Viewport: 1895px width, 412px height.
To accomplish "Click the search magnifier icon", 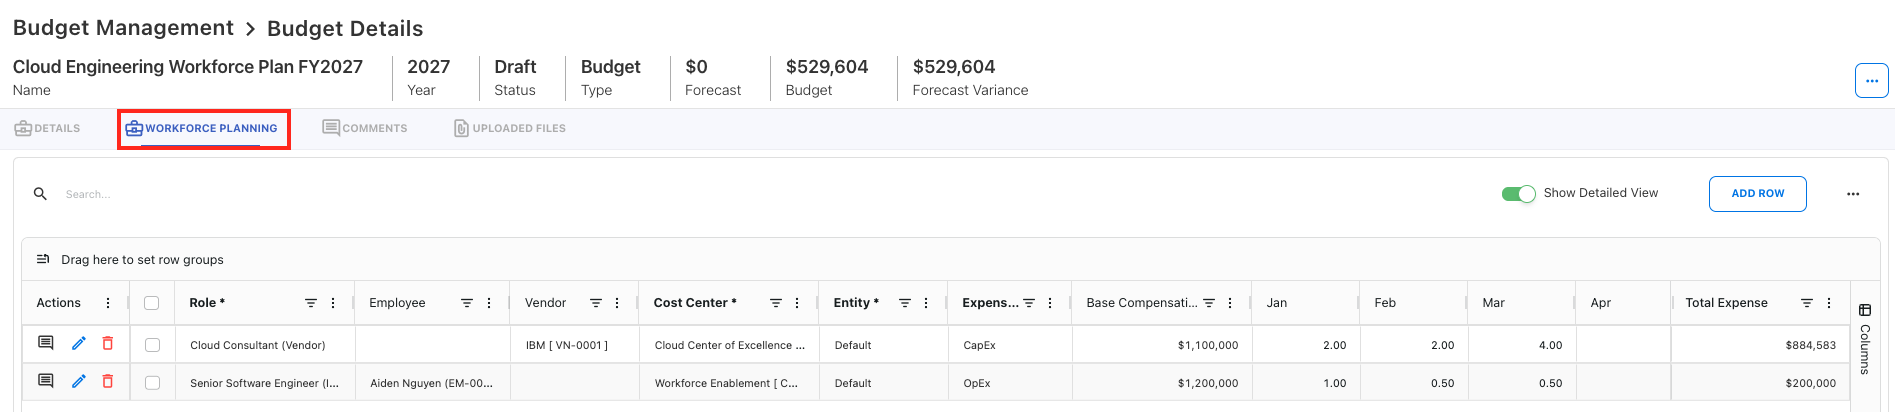I will click(x=40, y=194).
